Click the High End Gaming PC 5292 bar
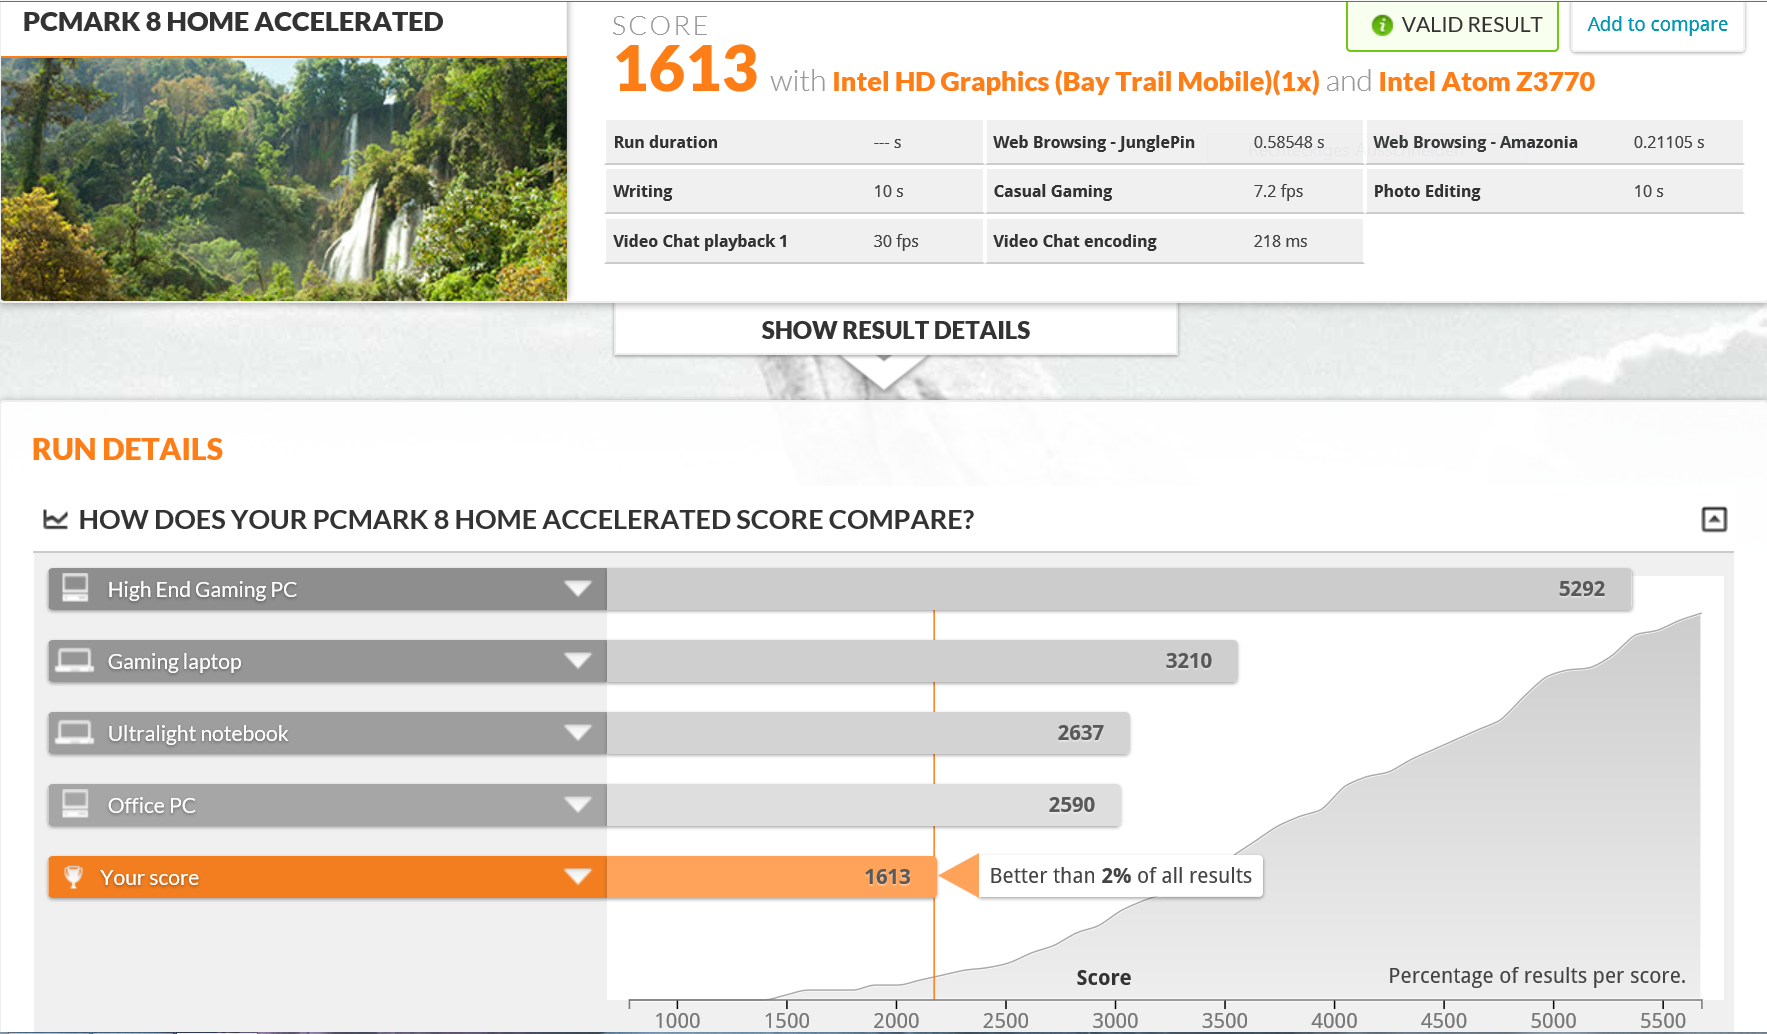 pyautogui.click(x=1119, y=589)
